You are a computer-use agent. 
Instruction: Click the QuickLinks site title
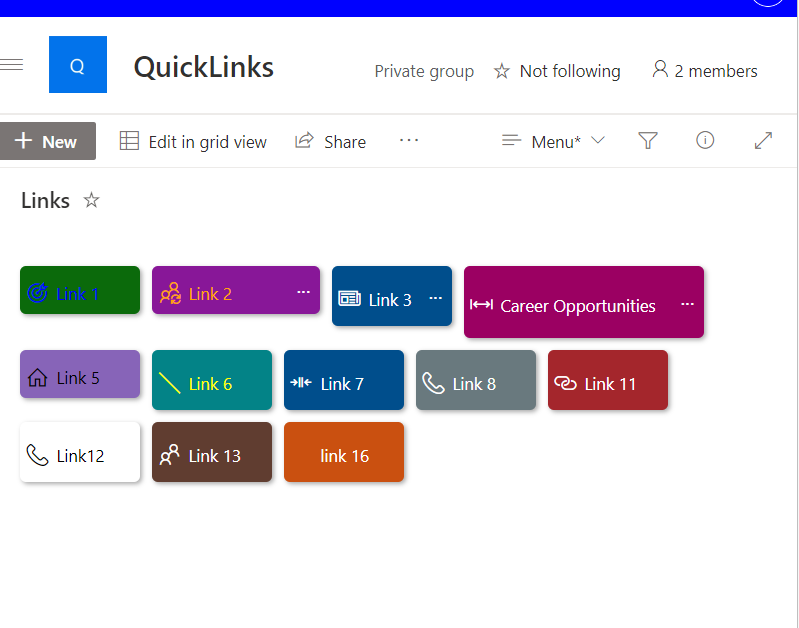coord(204,67)
